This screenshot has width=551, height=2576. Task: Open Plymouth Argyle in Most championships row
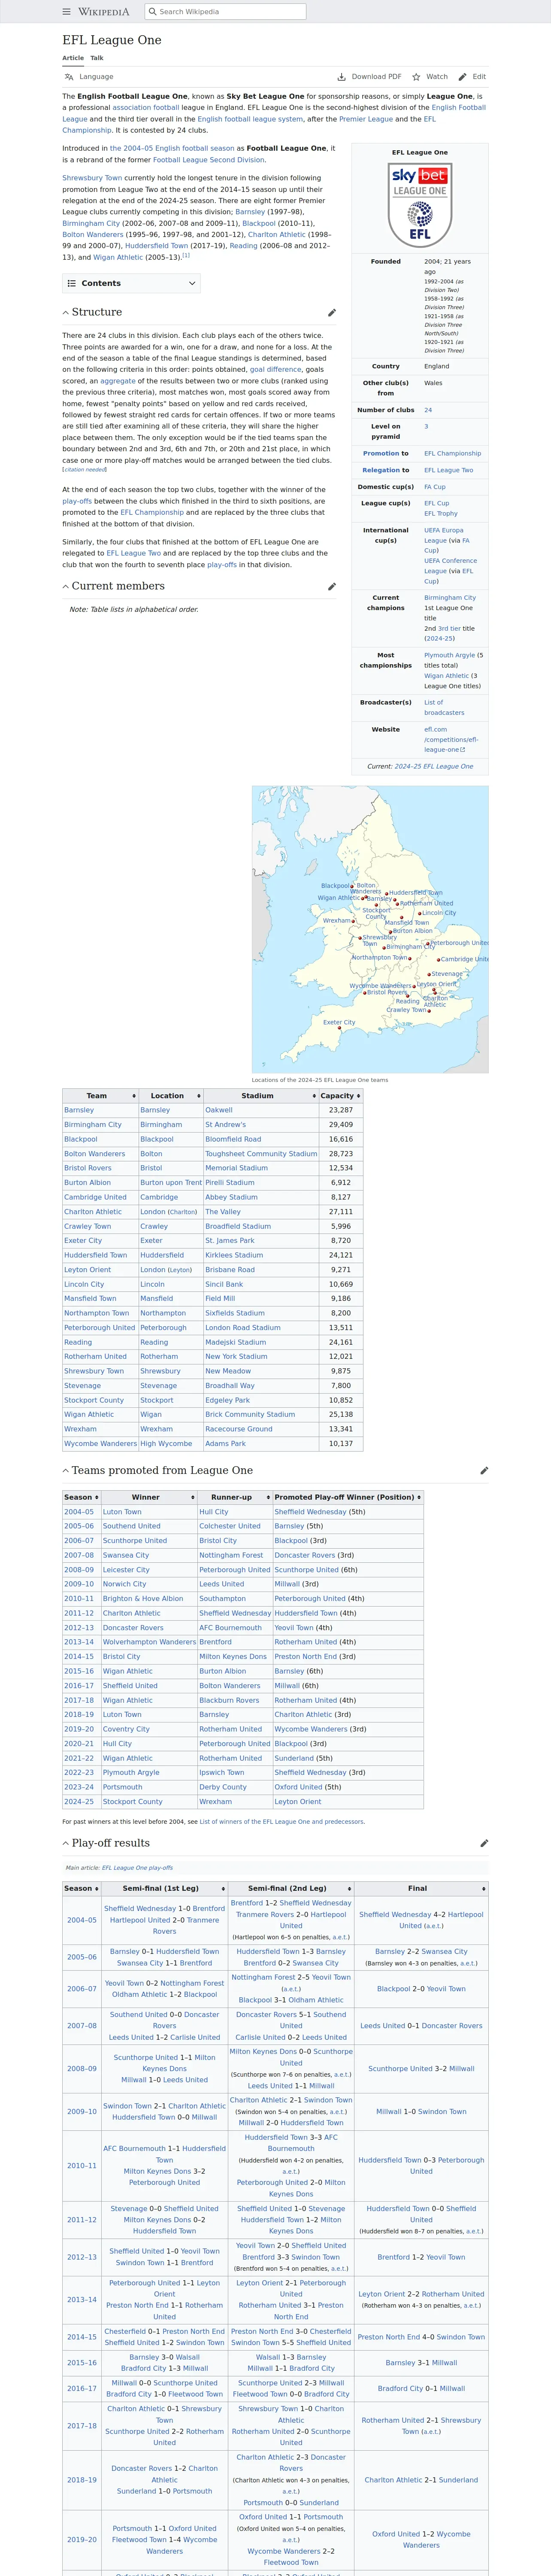point(449,655)
